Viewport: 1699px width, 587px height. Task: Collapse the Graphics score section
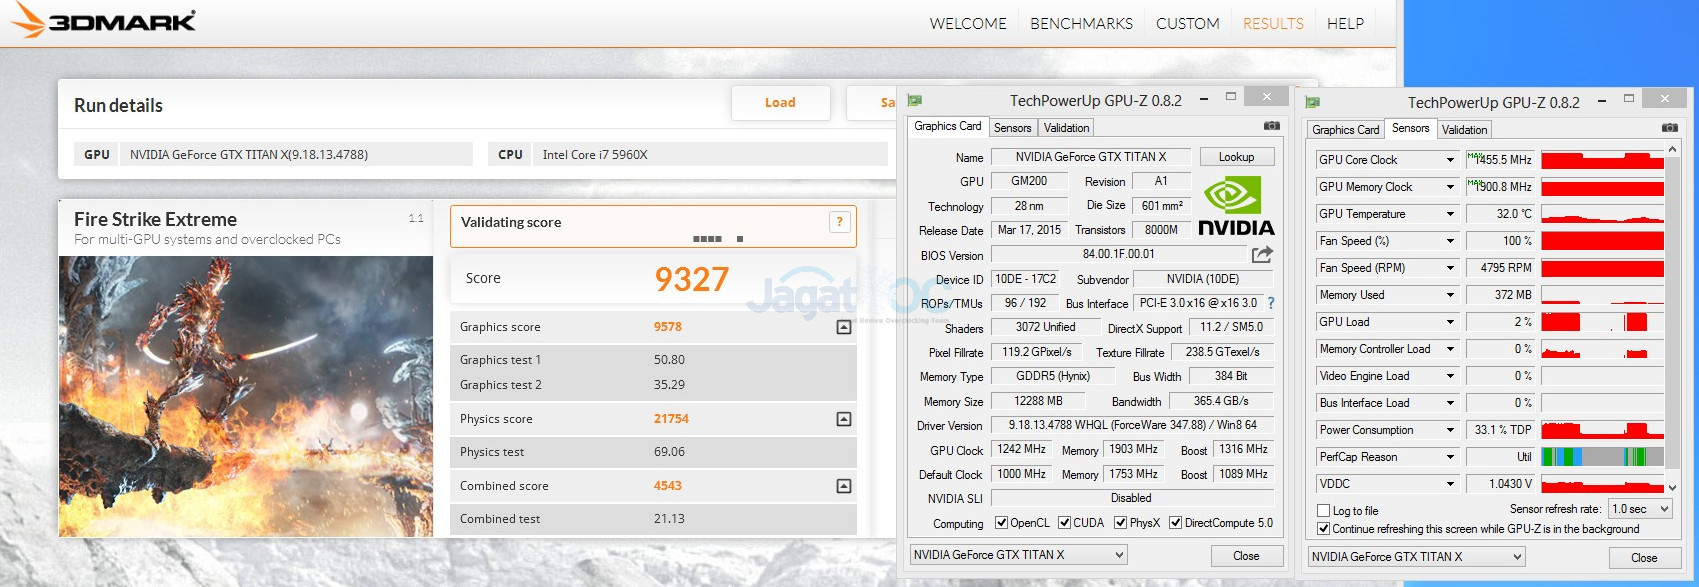(844, 327)
